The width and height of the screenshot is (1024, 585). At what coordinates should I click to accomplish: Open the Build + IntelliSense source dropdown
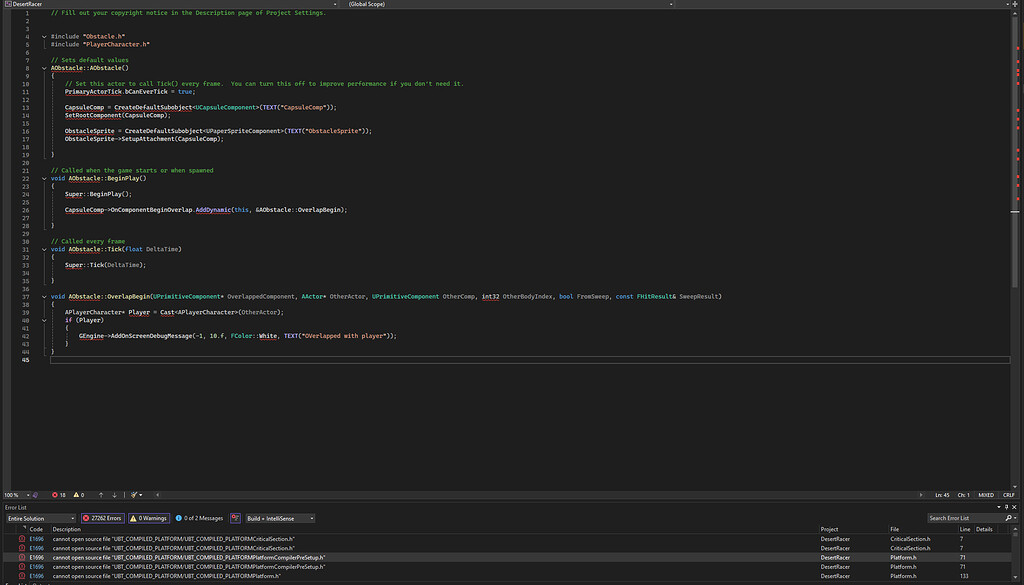coord(280,518)
